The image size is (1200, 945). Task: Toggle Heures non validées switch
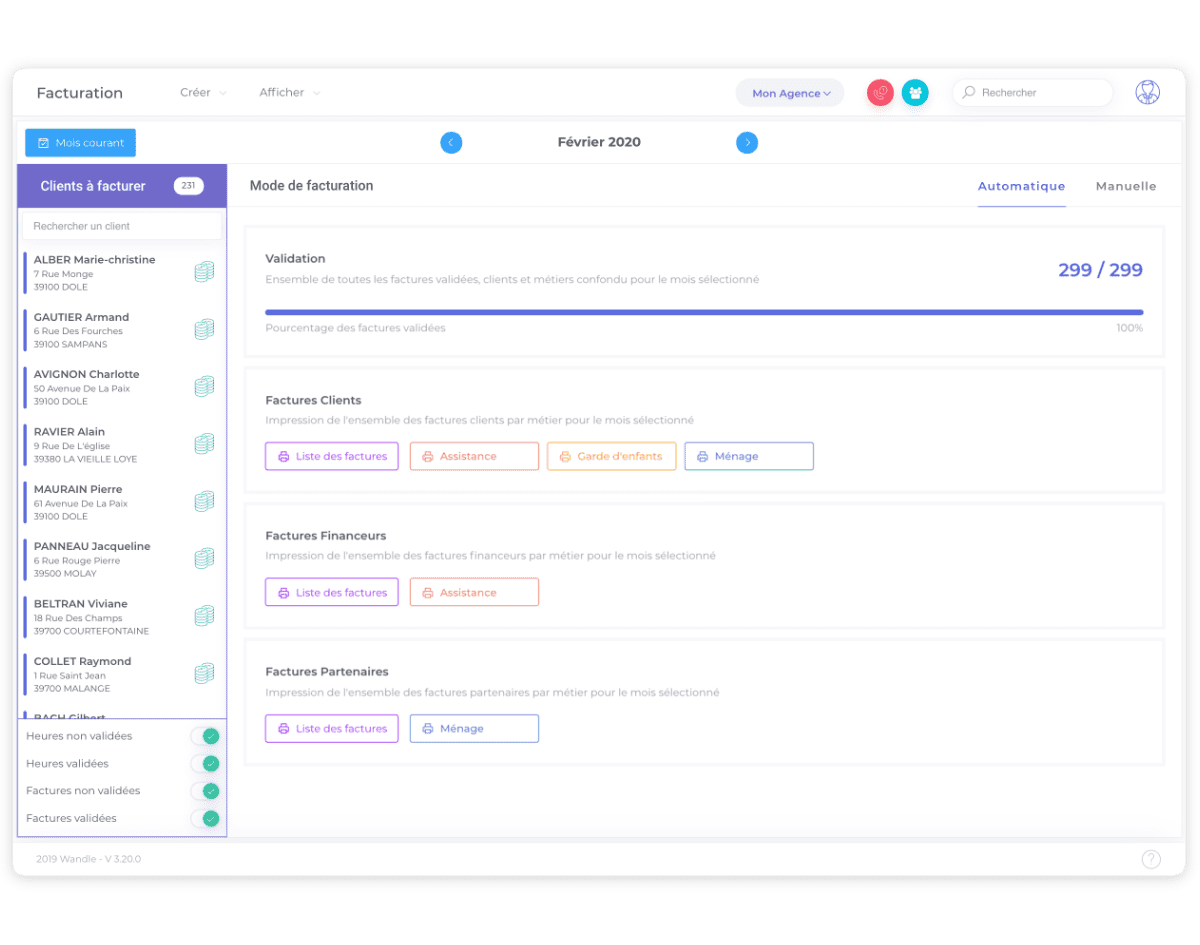tap(205, 736)
